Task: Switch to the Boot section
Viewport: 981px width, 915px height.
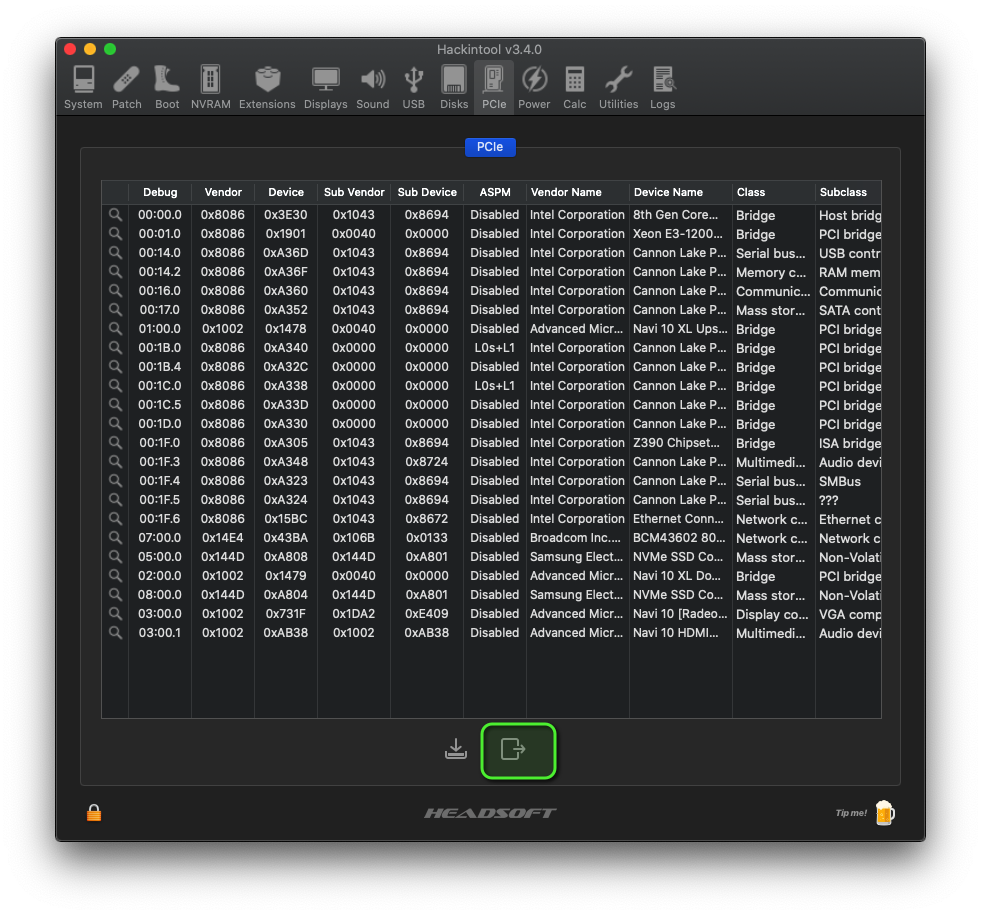Action: pos(167,87)
